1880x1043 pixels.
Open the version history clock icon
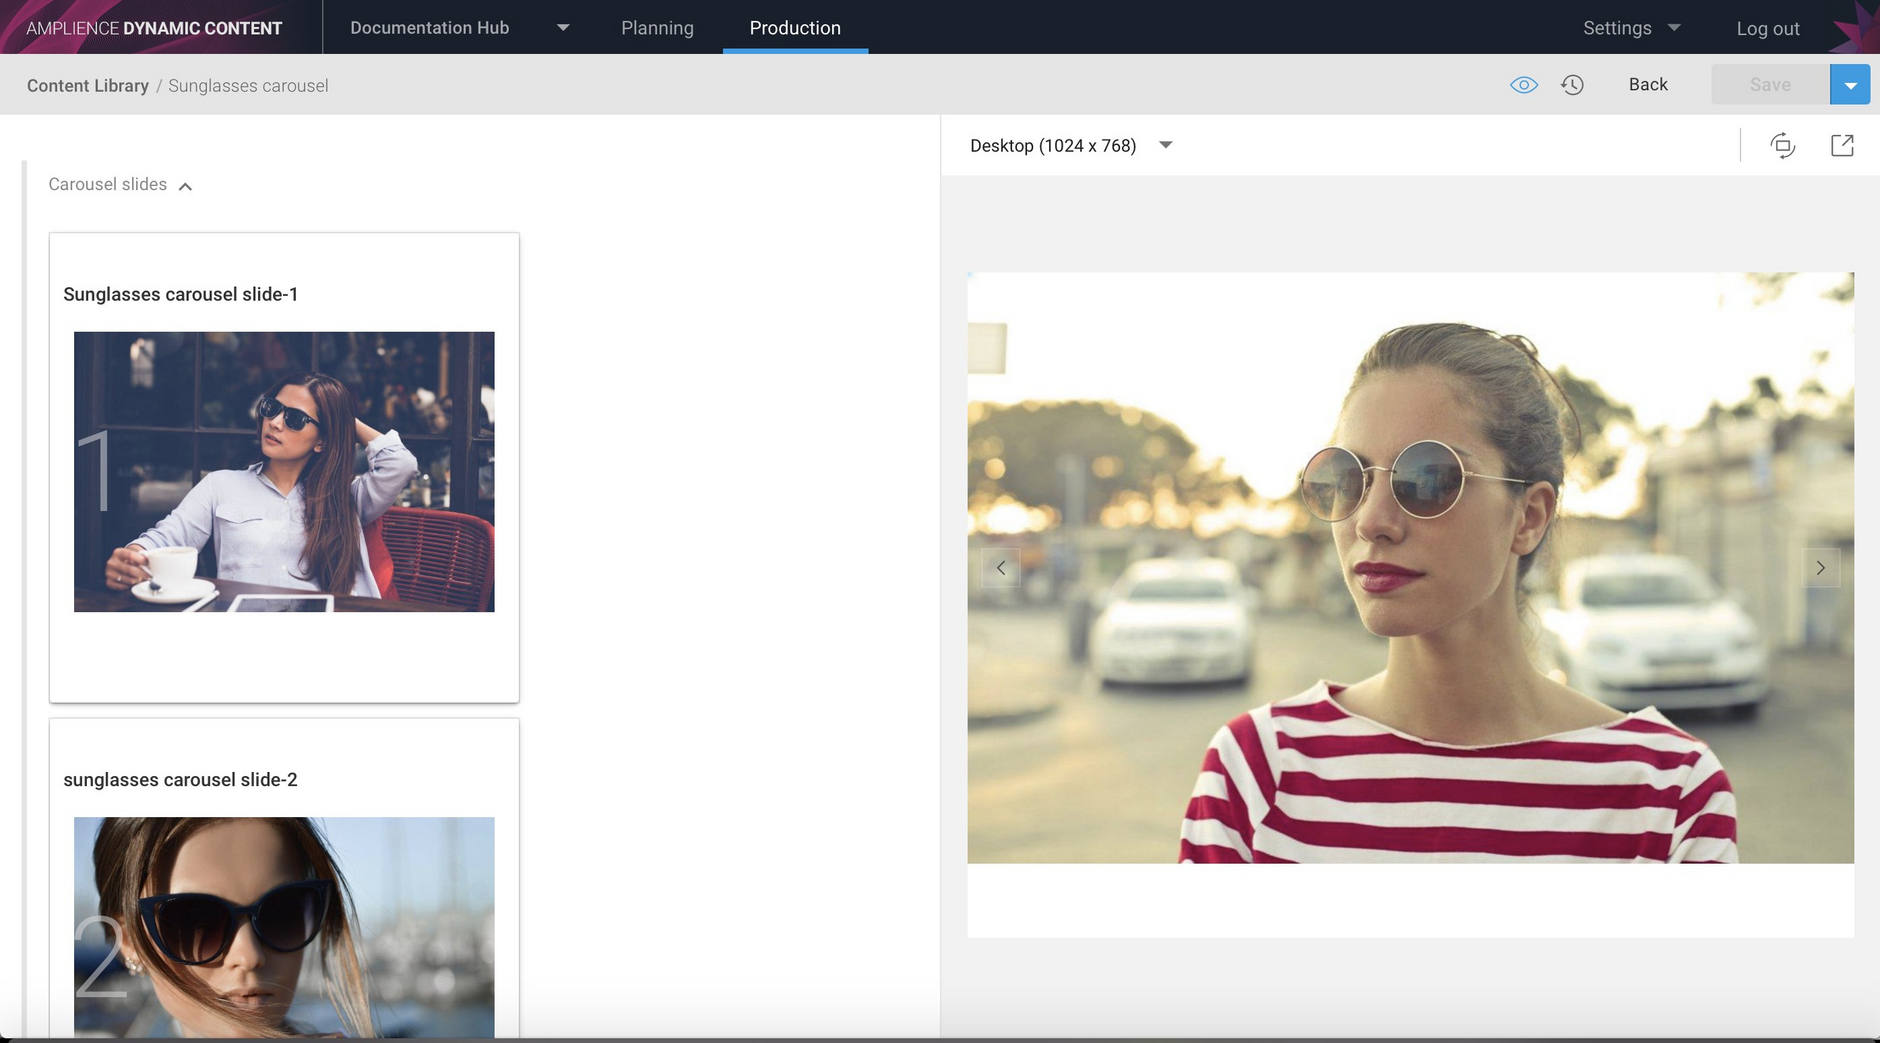coord(1572,85)
